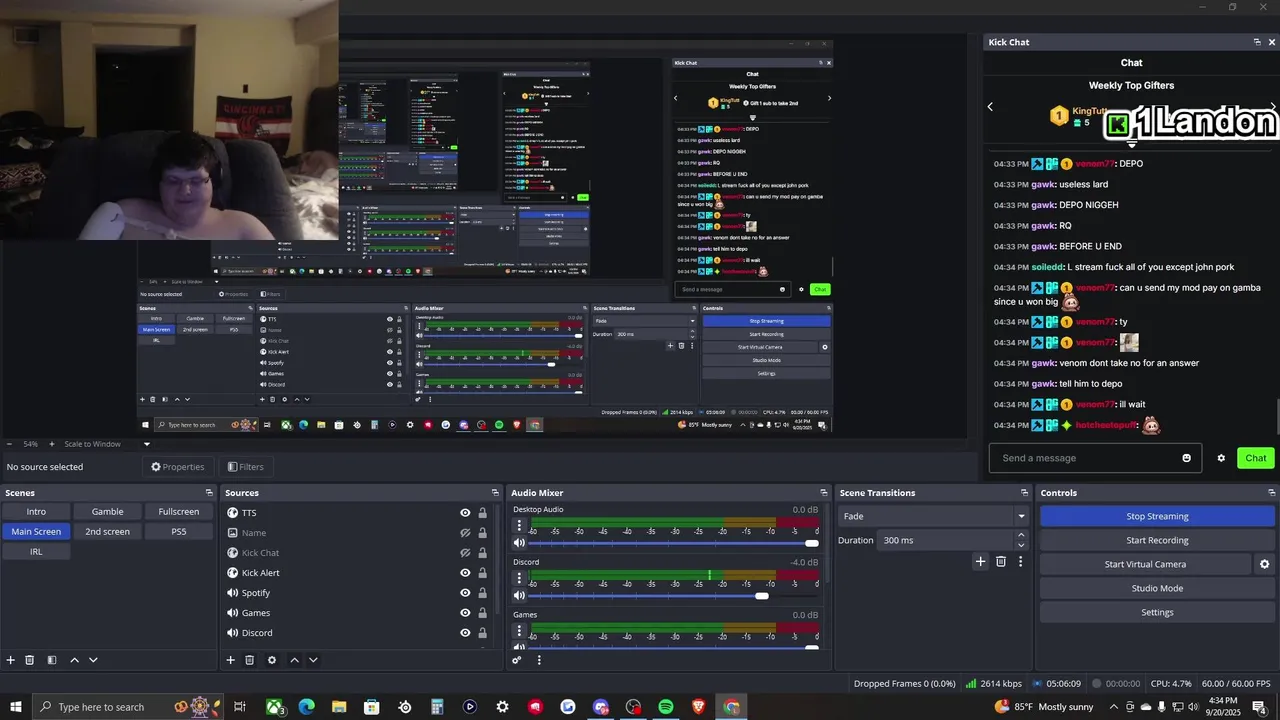Switch to the 2nd screen scene
The width and height of the screenshot is (1280, 720).
point(107,532)
